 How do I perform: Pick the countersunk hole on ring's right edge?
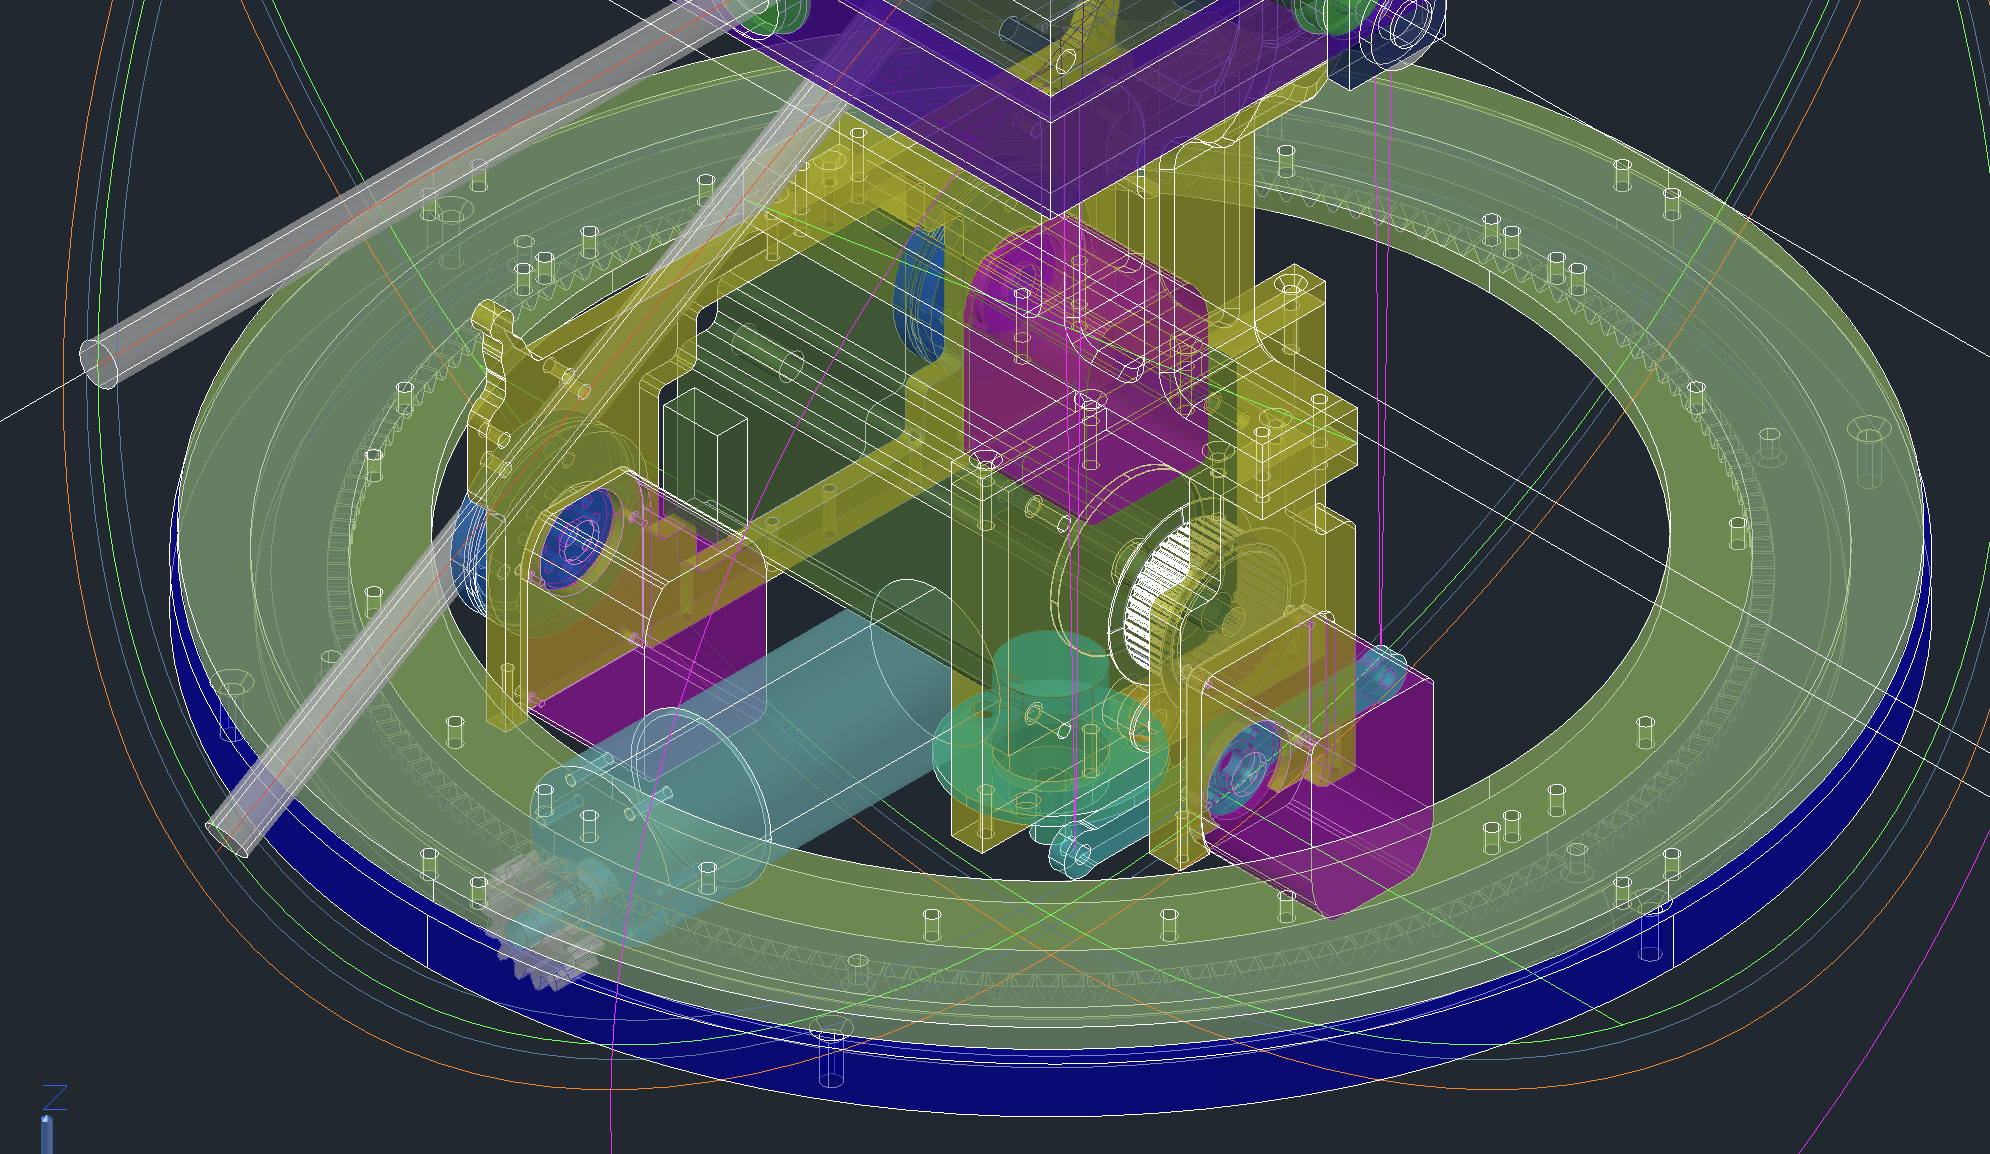tap(1867, 452)
